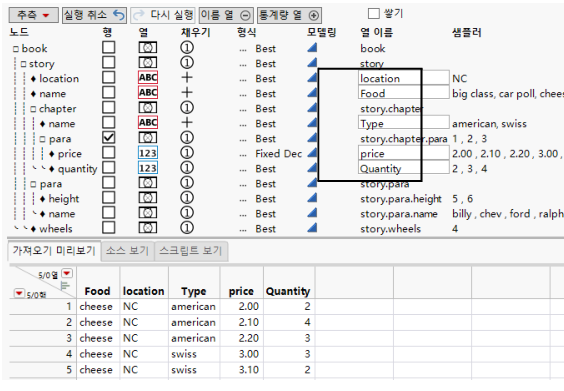Click the fill plus icon for location
Image resolution: width=564 pixels, height=391 pixels.
pyautogui.click(x=187, y=78)
